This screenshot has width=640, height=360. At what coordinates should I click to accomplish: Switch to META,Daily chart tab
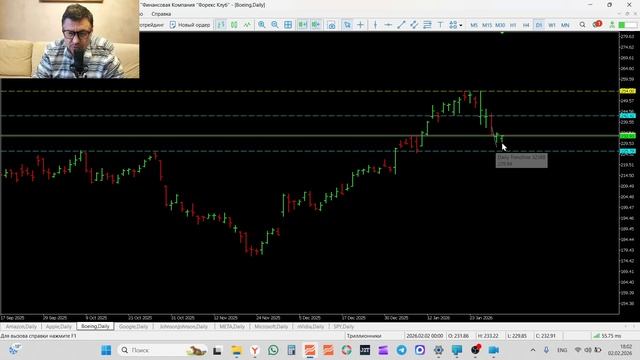click(232, 327)
